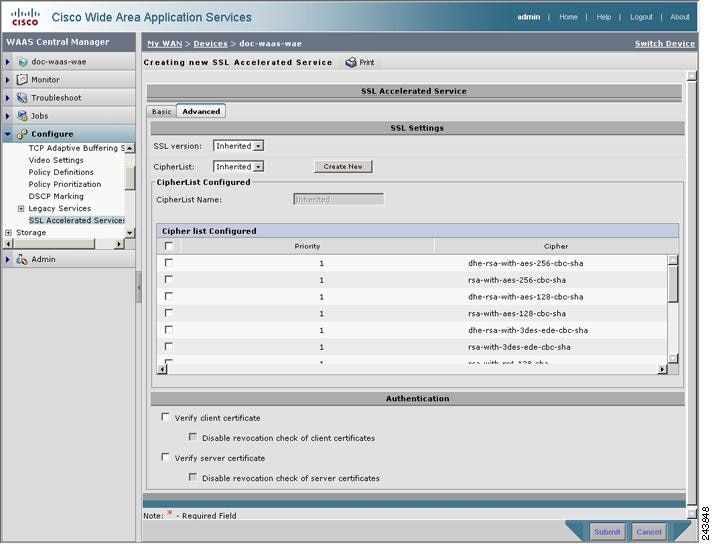Expand the doc-waas-wae menu arrow

[x=7, y=62]
